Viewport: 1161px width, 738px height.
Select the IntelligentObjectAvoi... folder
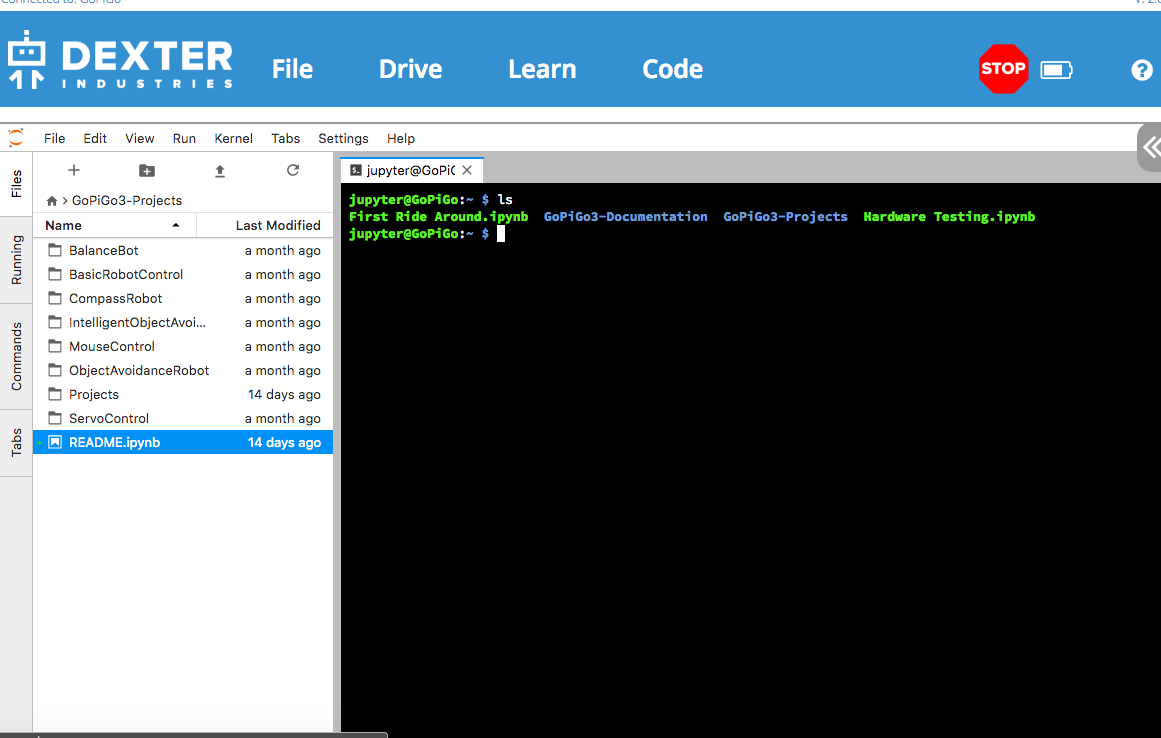(183, 322)
